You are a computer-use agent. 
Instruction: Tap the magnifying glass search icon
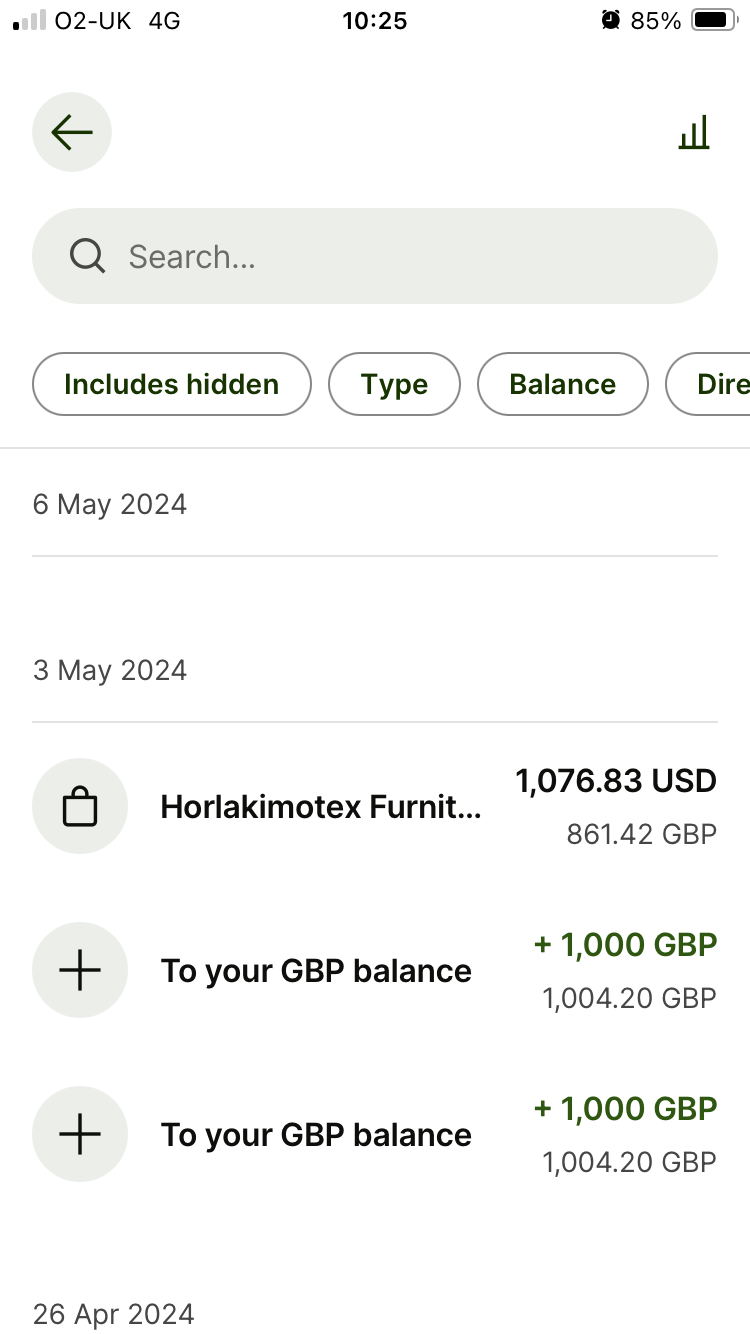(x=88, y=257)
